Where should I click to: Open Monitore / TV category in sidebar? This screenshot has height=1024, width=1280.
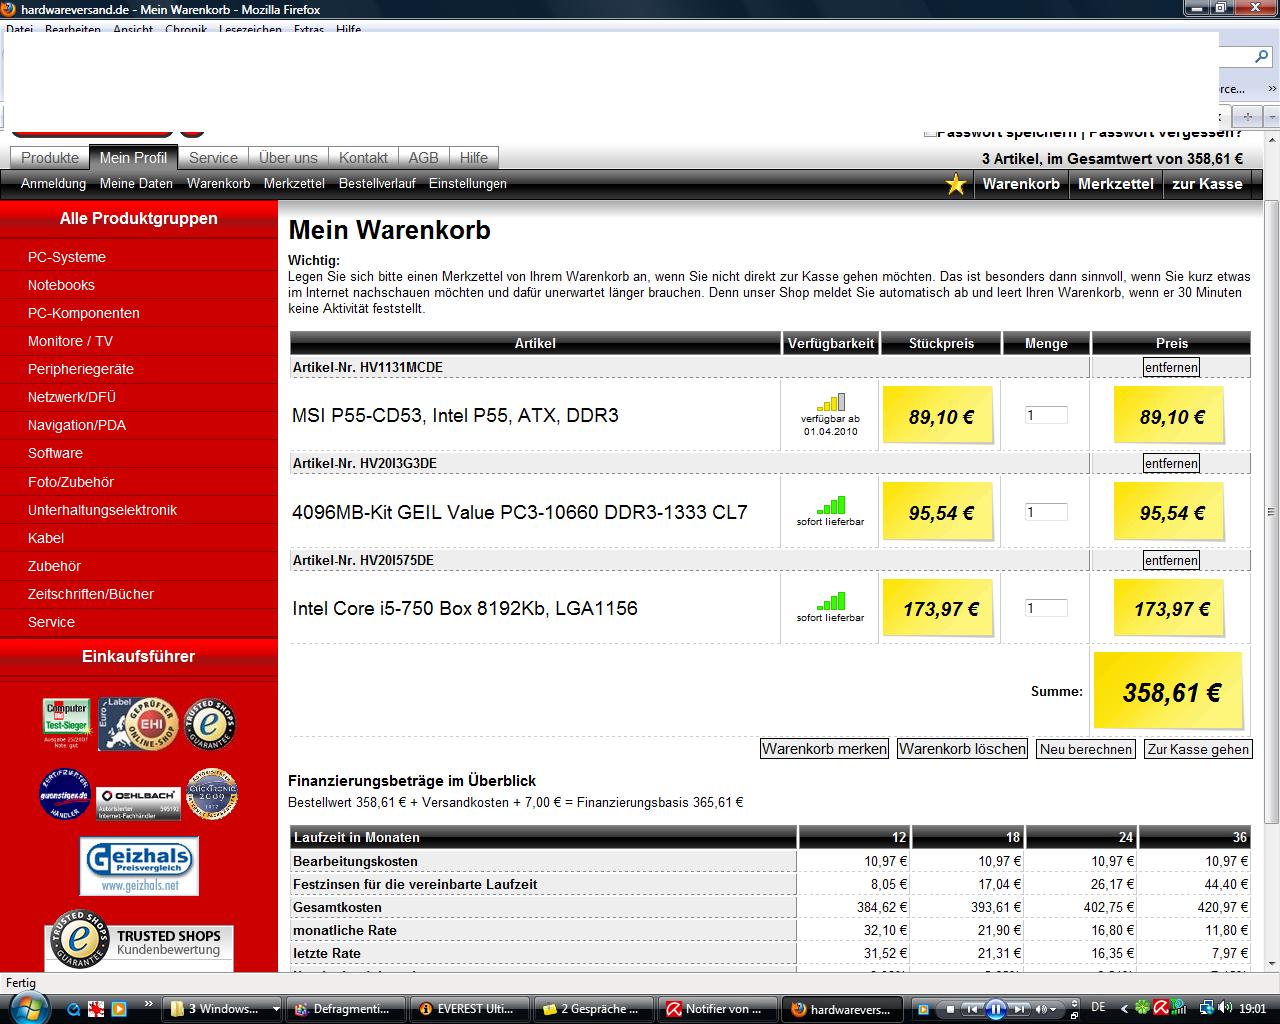(70, 341)
